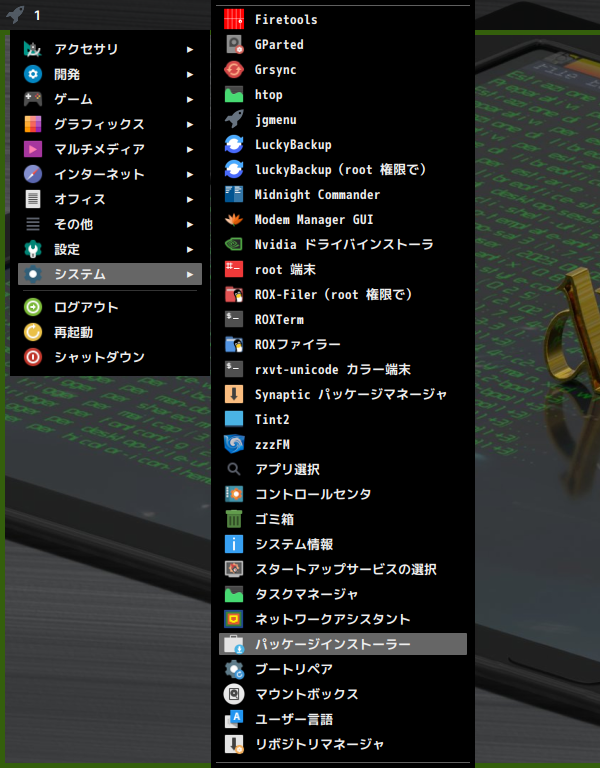Launch luckyBackup (root 権限で)
This screenshot has height=768, width=600.
[343, 169]
